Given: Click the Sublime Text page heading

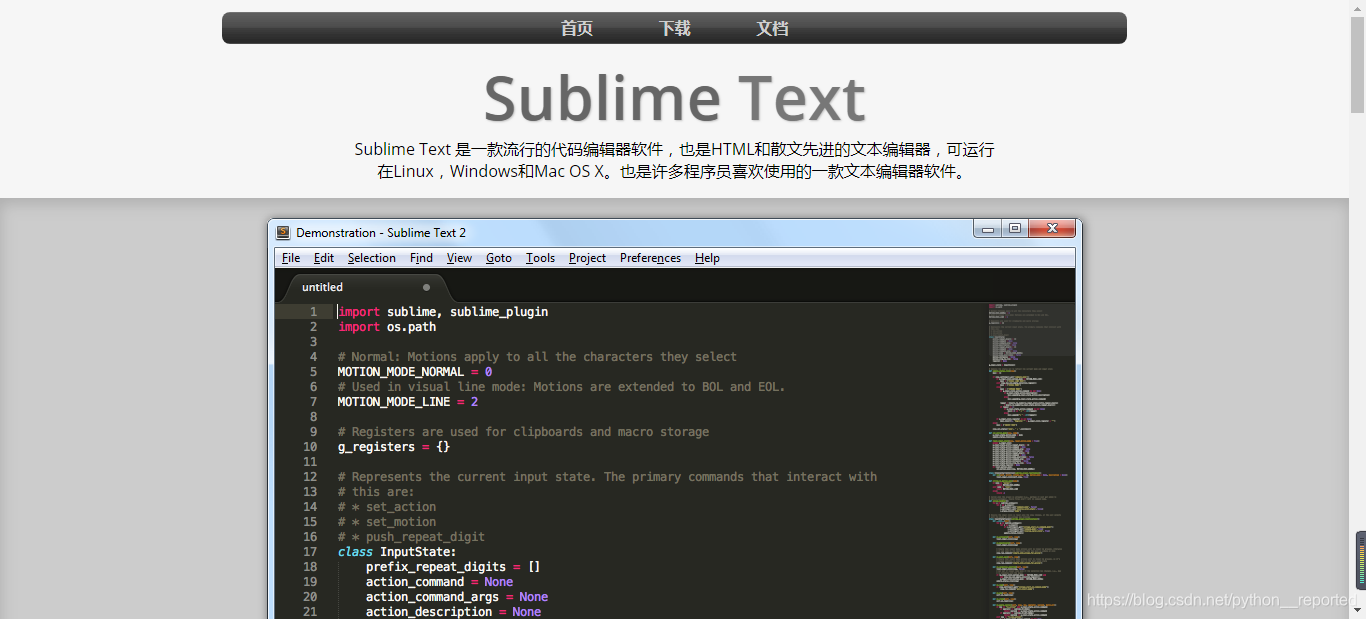Looking at the screenshot, I should click(x=674, y=98).
